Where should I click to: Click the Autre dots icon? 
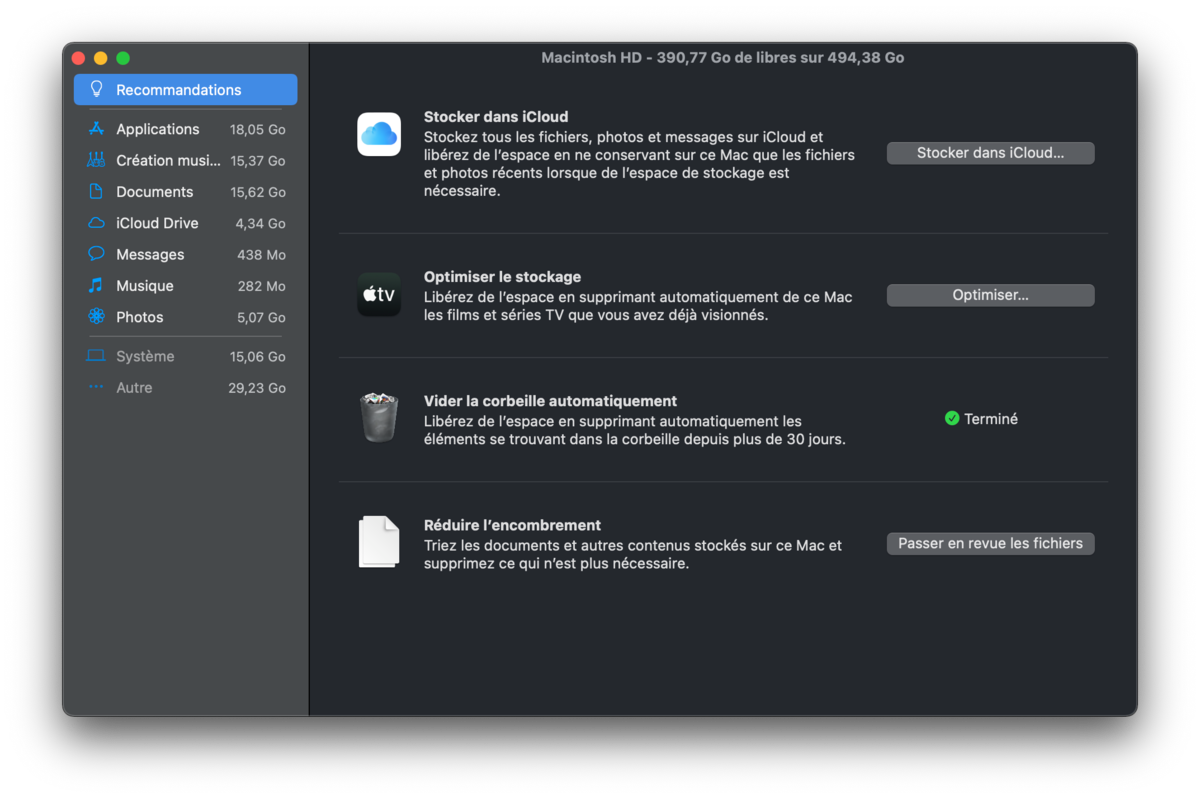pyautogui.click(x=96, y=387)
